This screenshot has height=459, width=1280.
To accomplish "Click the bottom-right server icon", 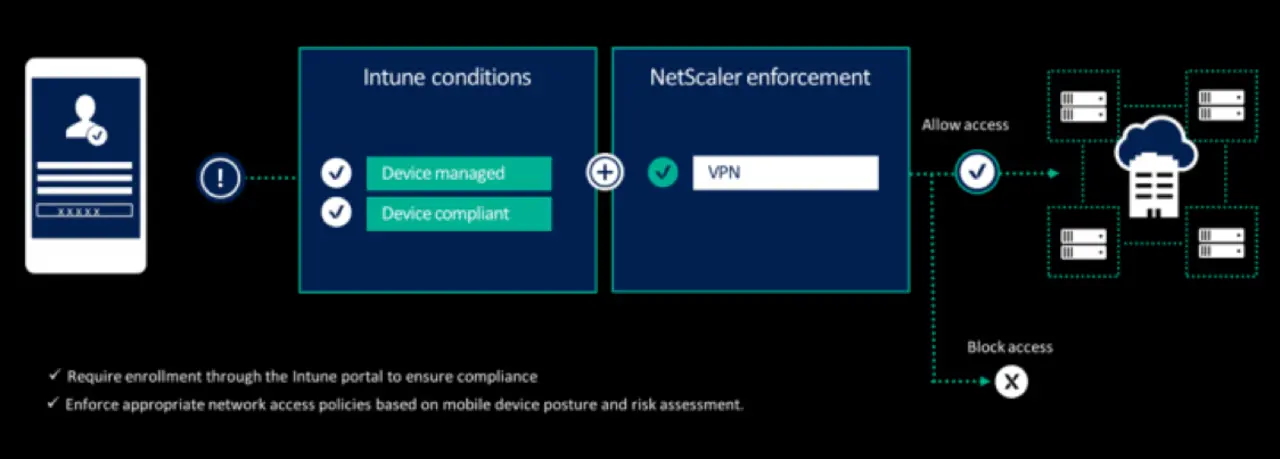I will (1222, 241).
